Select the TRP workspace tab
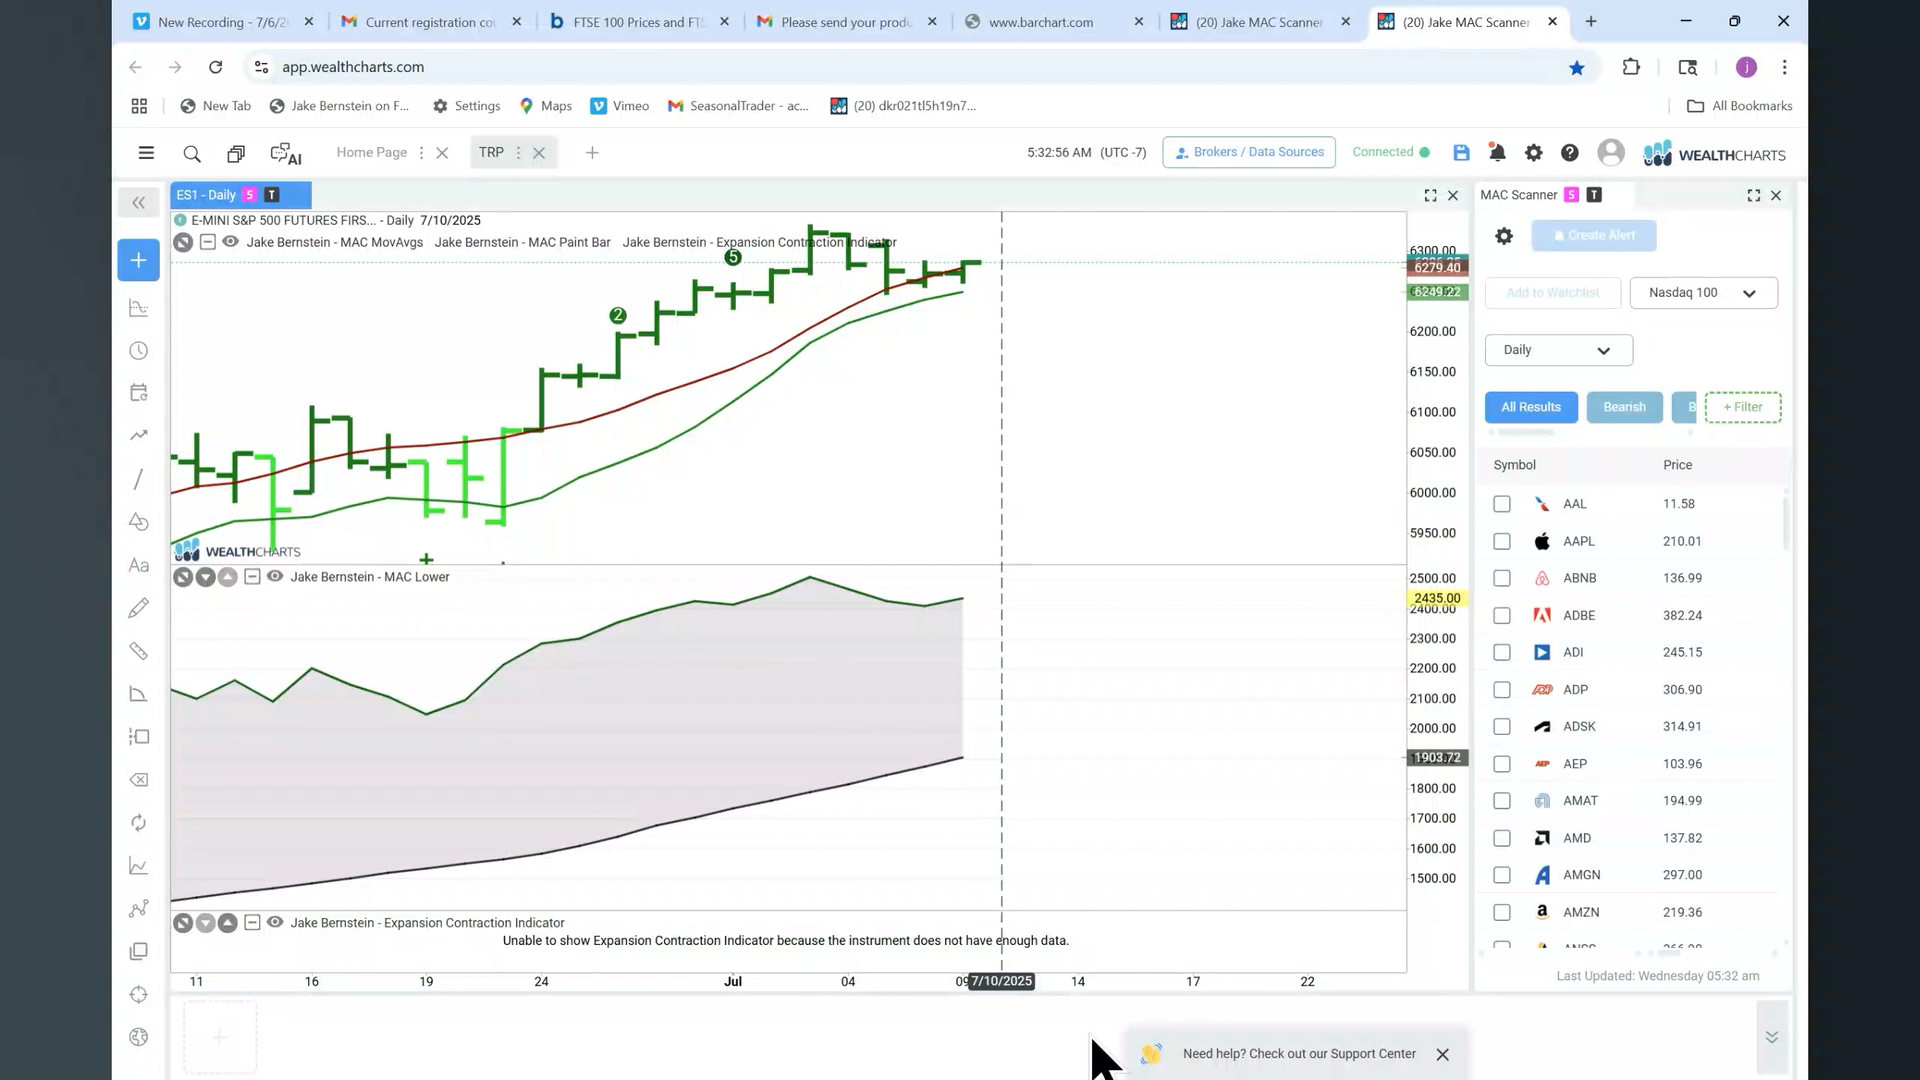This screenshot has width=1920, height=1080. click(491, 152)
